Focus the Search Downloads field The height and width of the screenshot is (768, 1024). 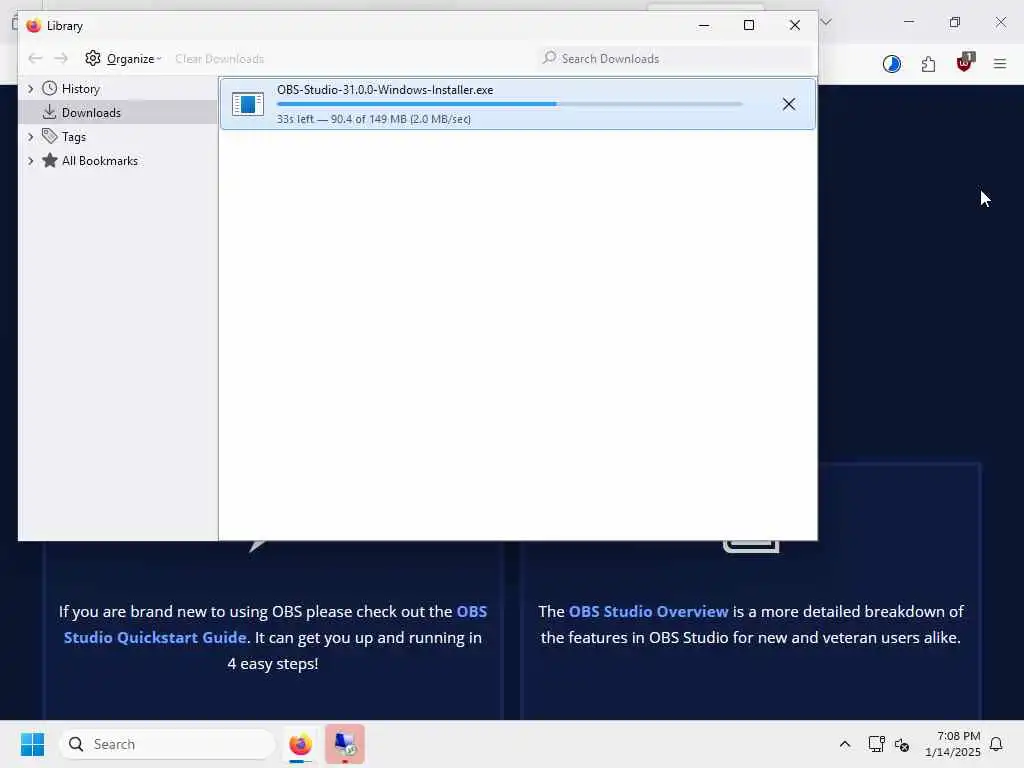click(x=675, y=59)
